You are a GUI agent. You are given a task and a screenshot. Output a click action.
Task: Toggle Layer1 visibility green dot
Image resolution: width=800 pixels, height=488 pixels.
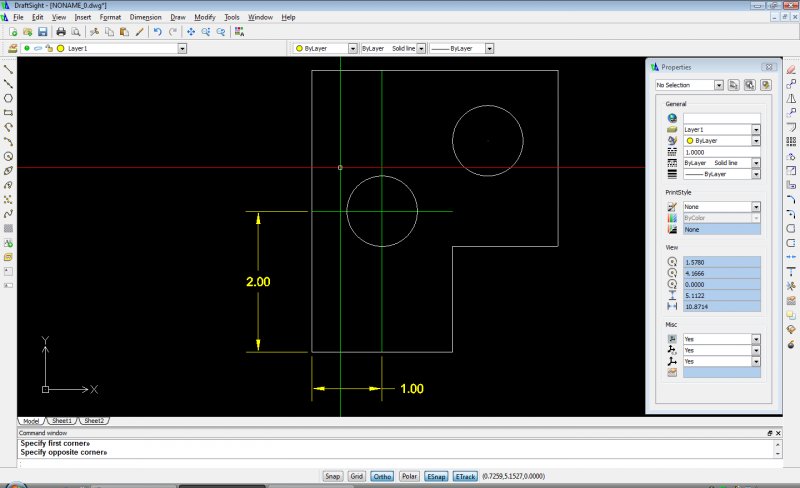coord(27,48)
